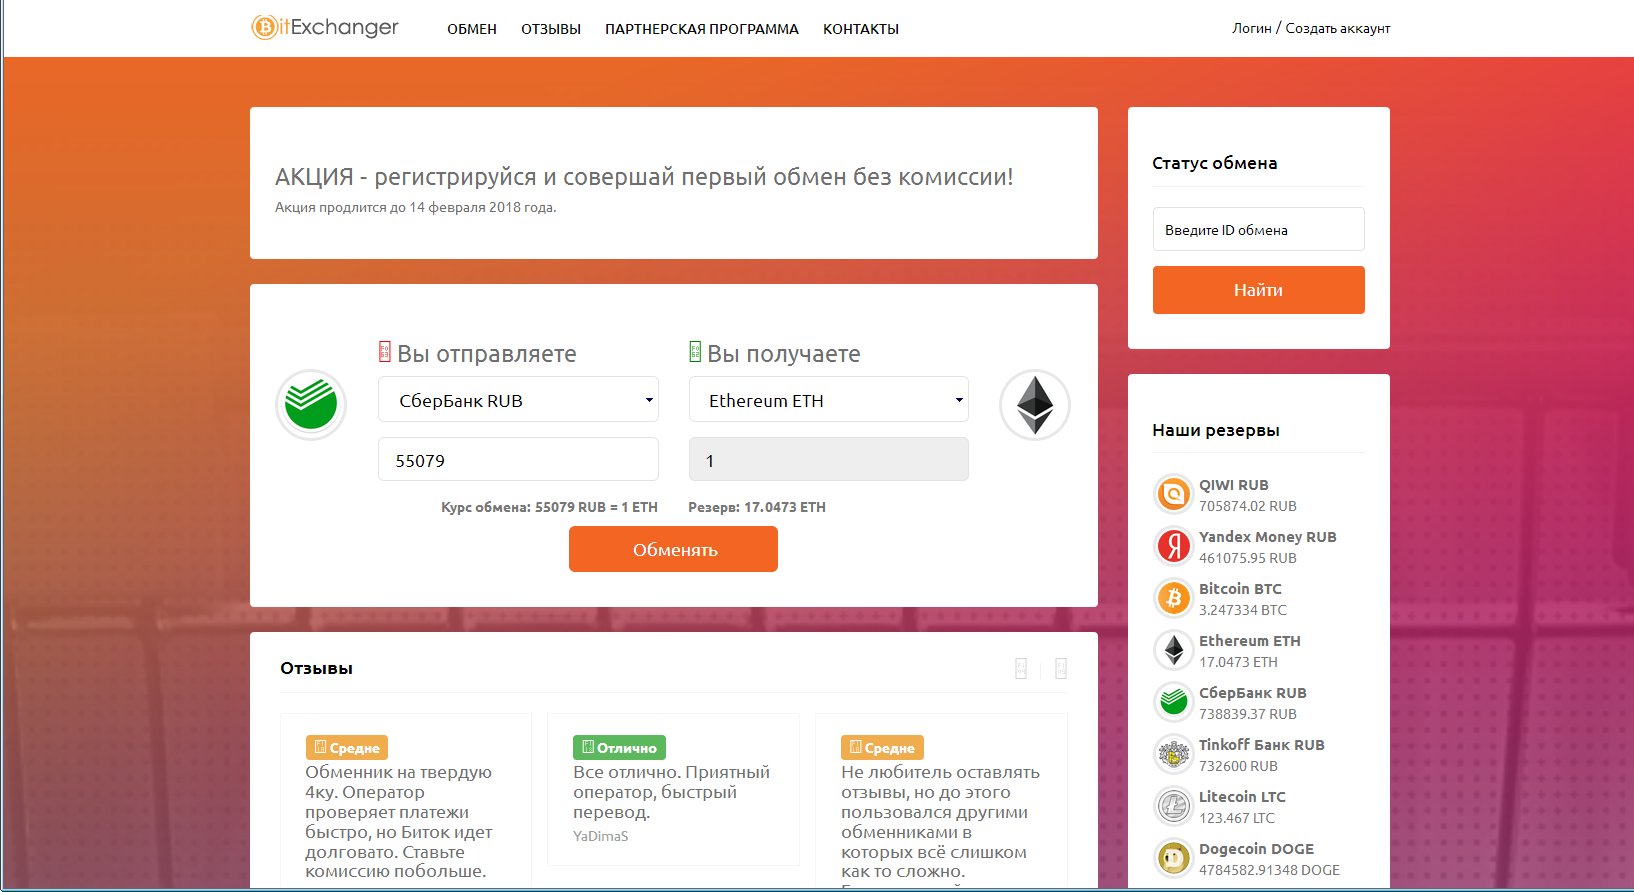Click the 461075.95 RUB reserve amount
Screen dimensions: 1634x892
tap(1248, 558)
